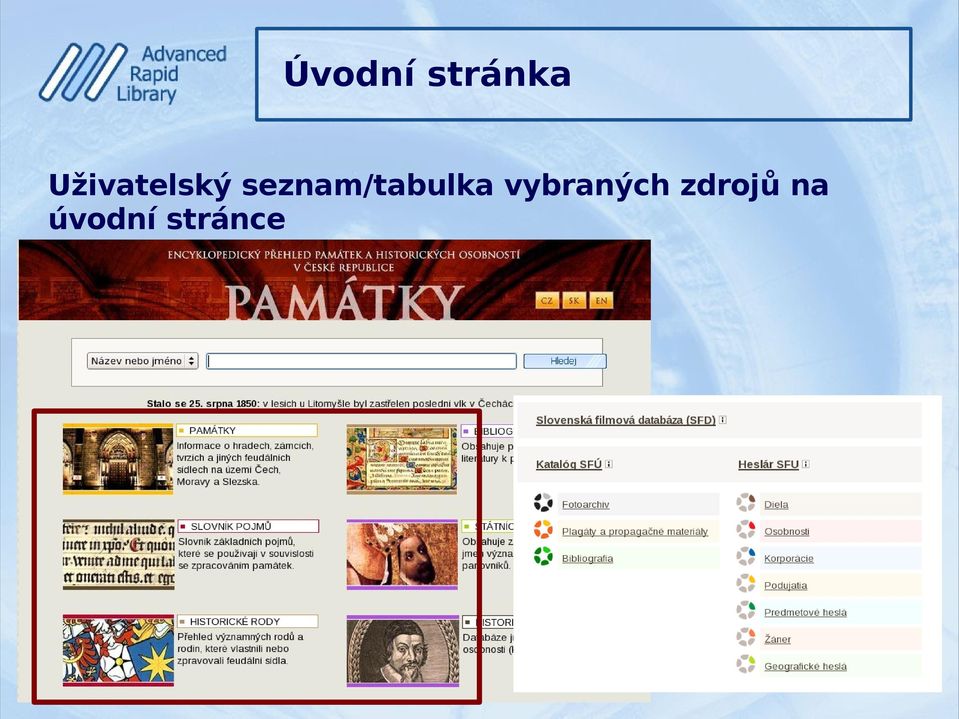Screen dimensions: 959x719
Task: Click the orange circle icon beside Plagáty
Action: point(543,529)
